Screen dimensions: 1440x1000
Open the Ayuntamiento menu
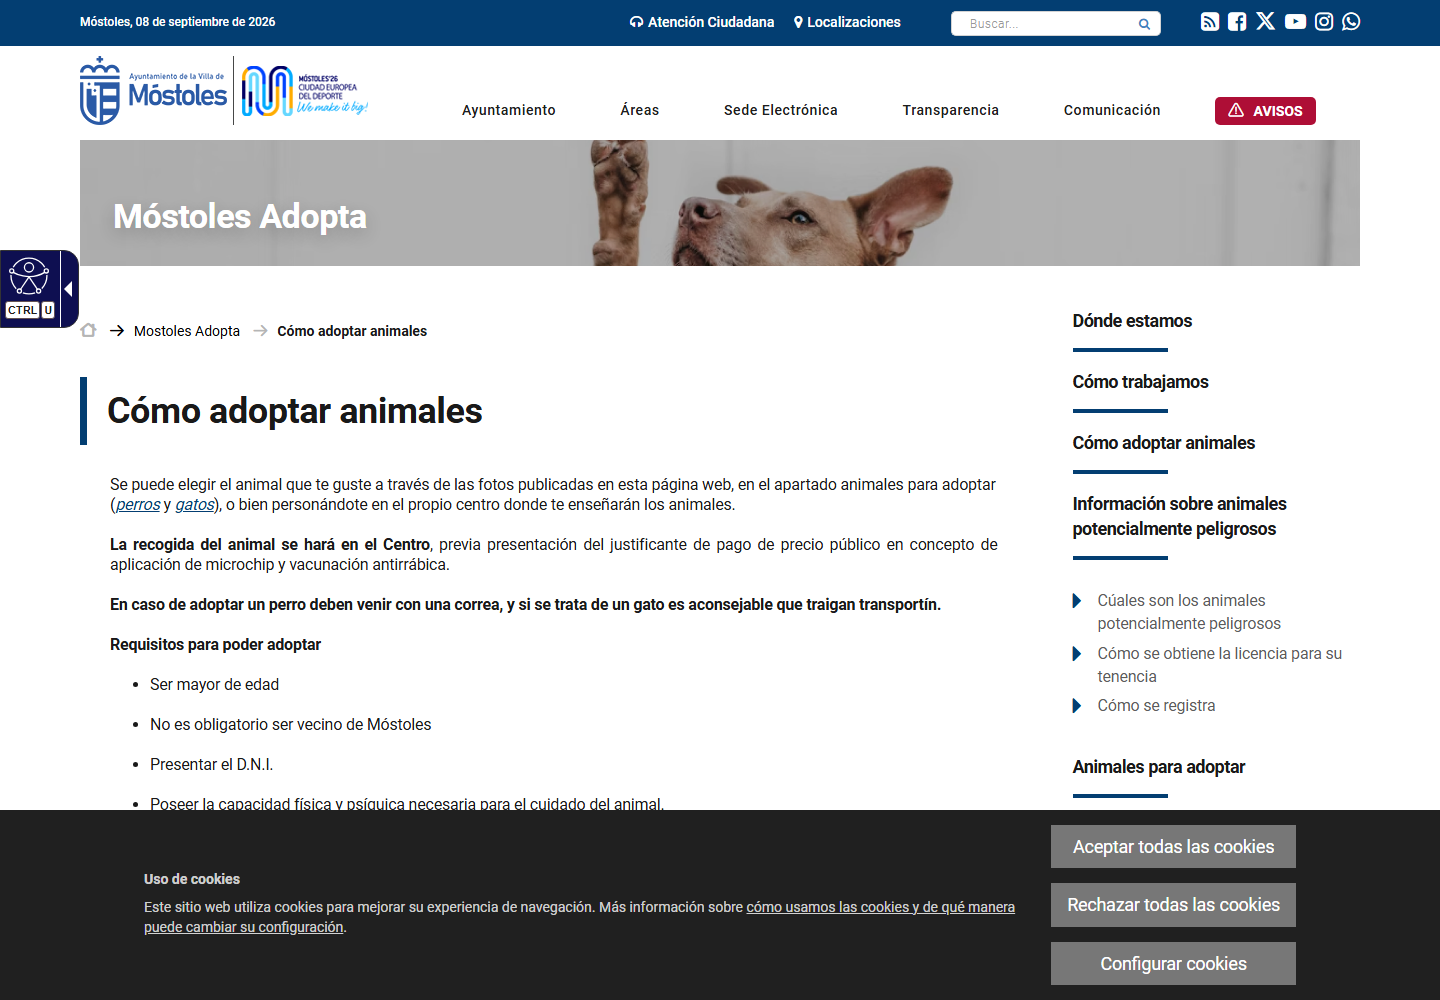509,110
